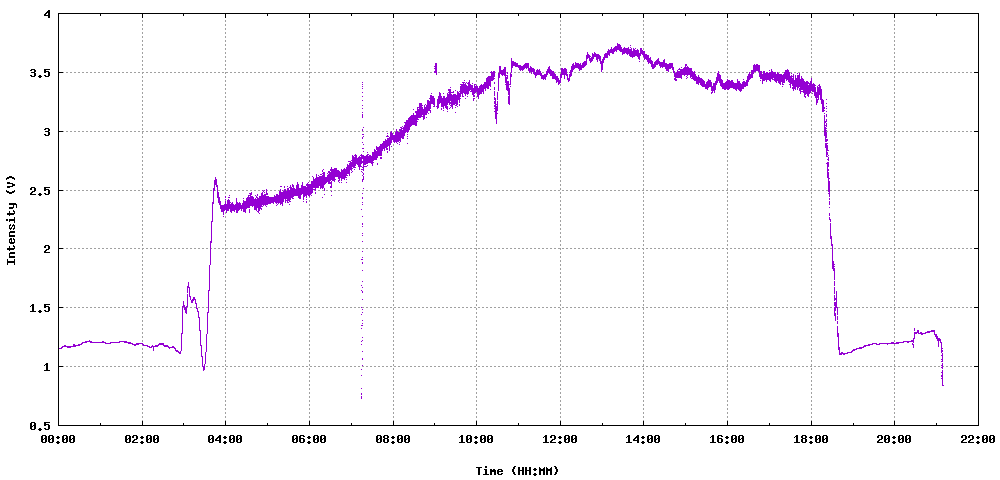Click the y-axis value 2
This screenshot has height=480, width=1000.
pos(48,249)
